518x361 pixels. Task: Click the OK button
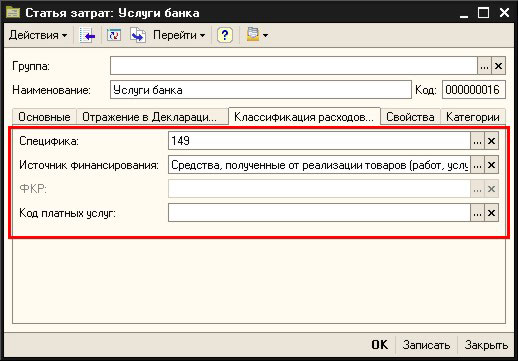(380, 345)
